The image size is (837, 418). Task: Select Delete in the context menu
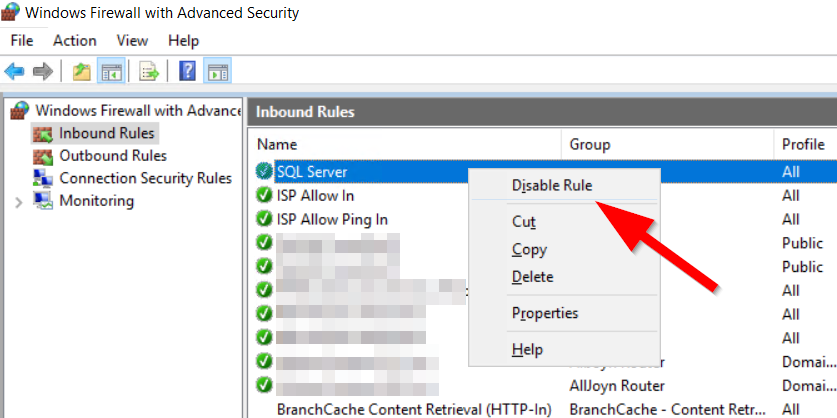[x=533, y=277]
